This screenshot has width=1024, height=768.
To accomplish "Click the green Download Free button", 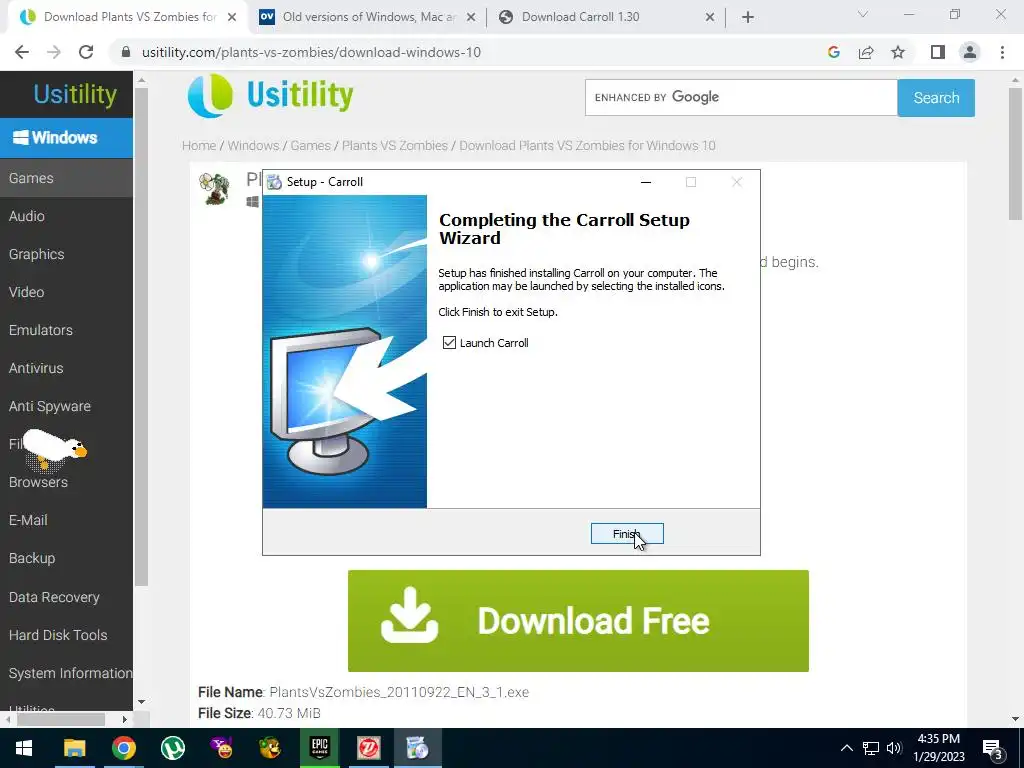I will click(578, 620).
